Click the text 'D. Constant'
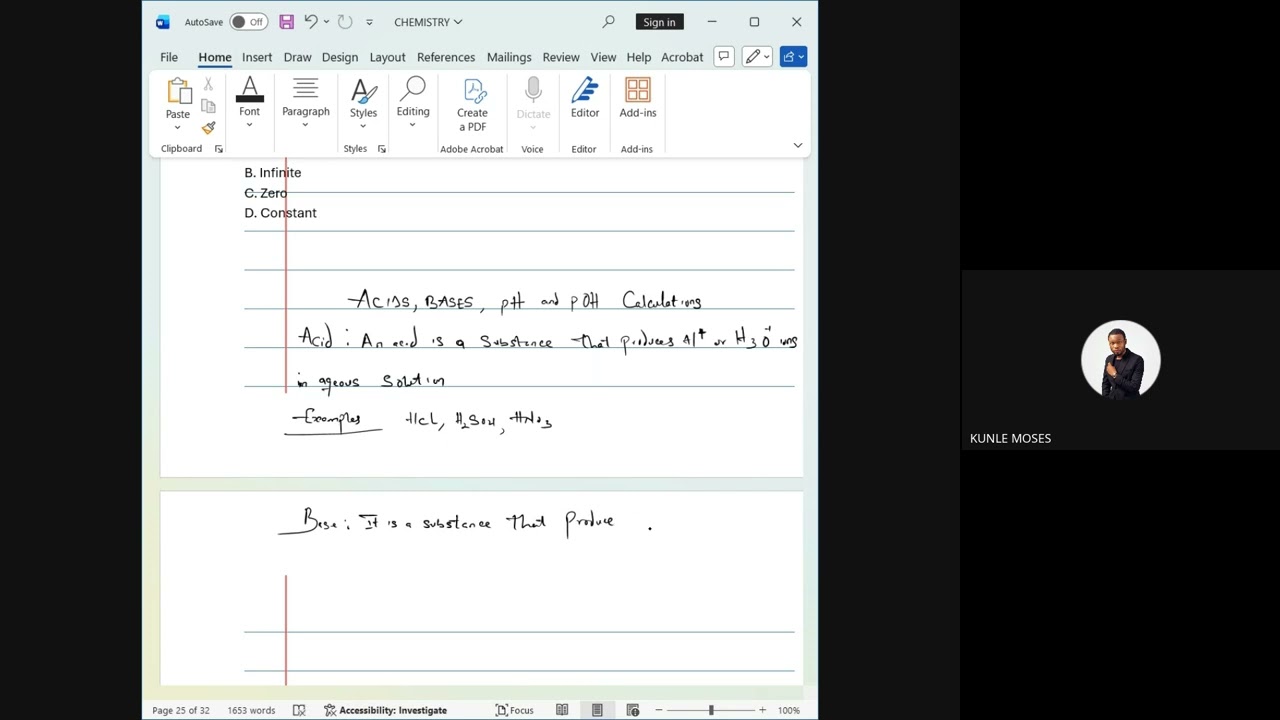This screenshot has height=720, width=1280. tap(280, 213)
